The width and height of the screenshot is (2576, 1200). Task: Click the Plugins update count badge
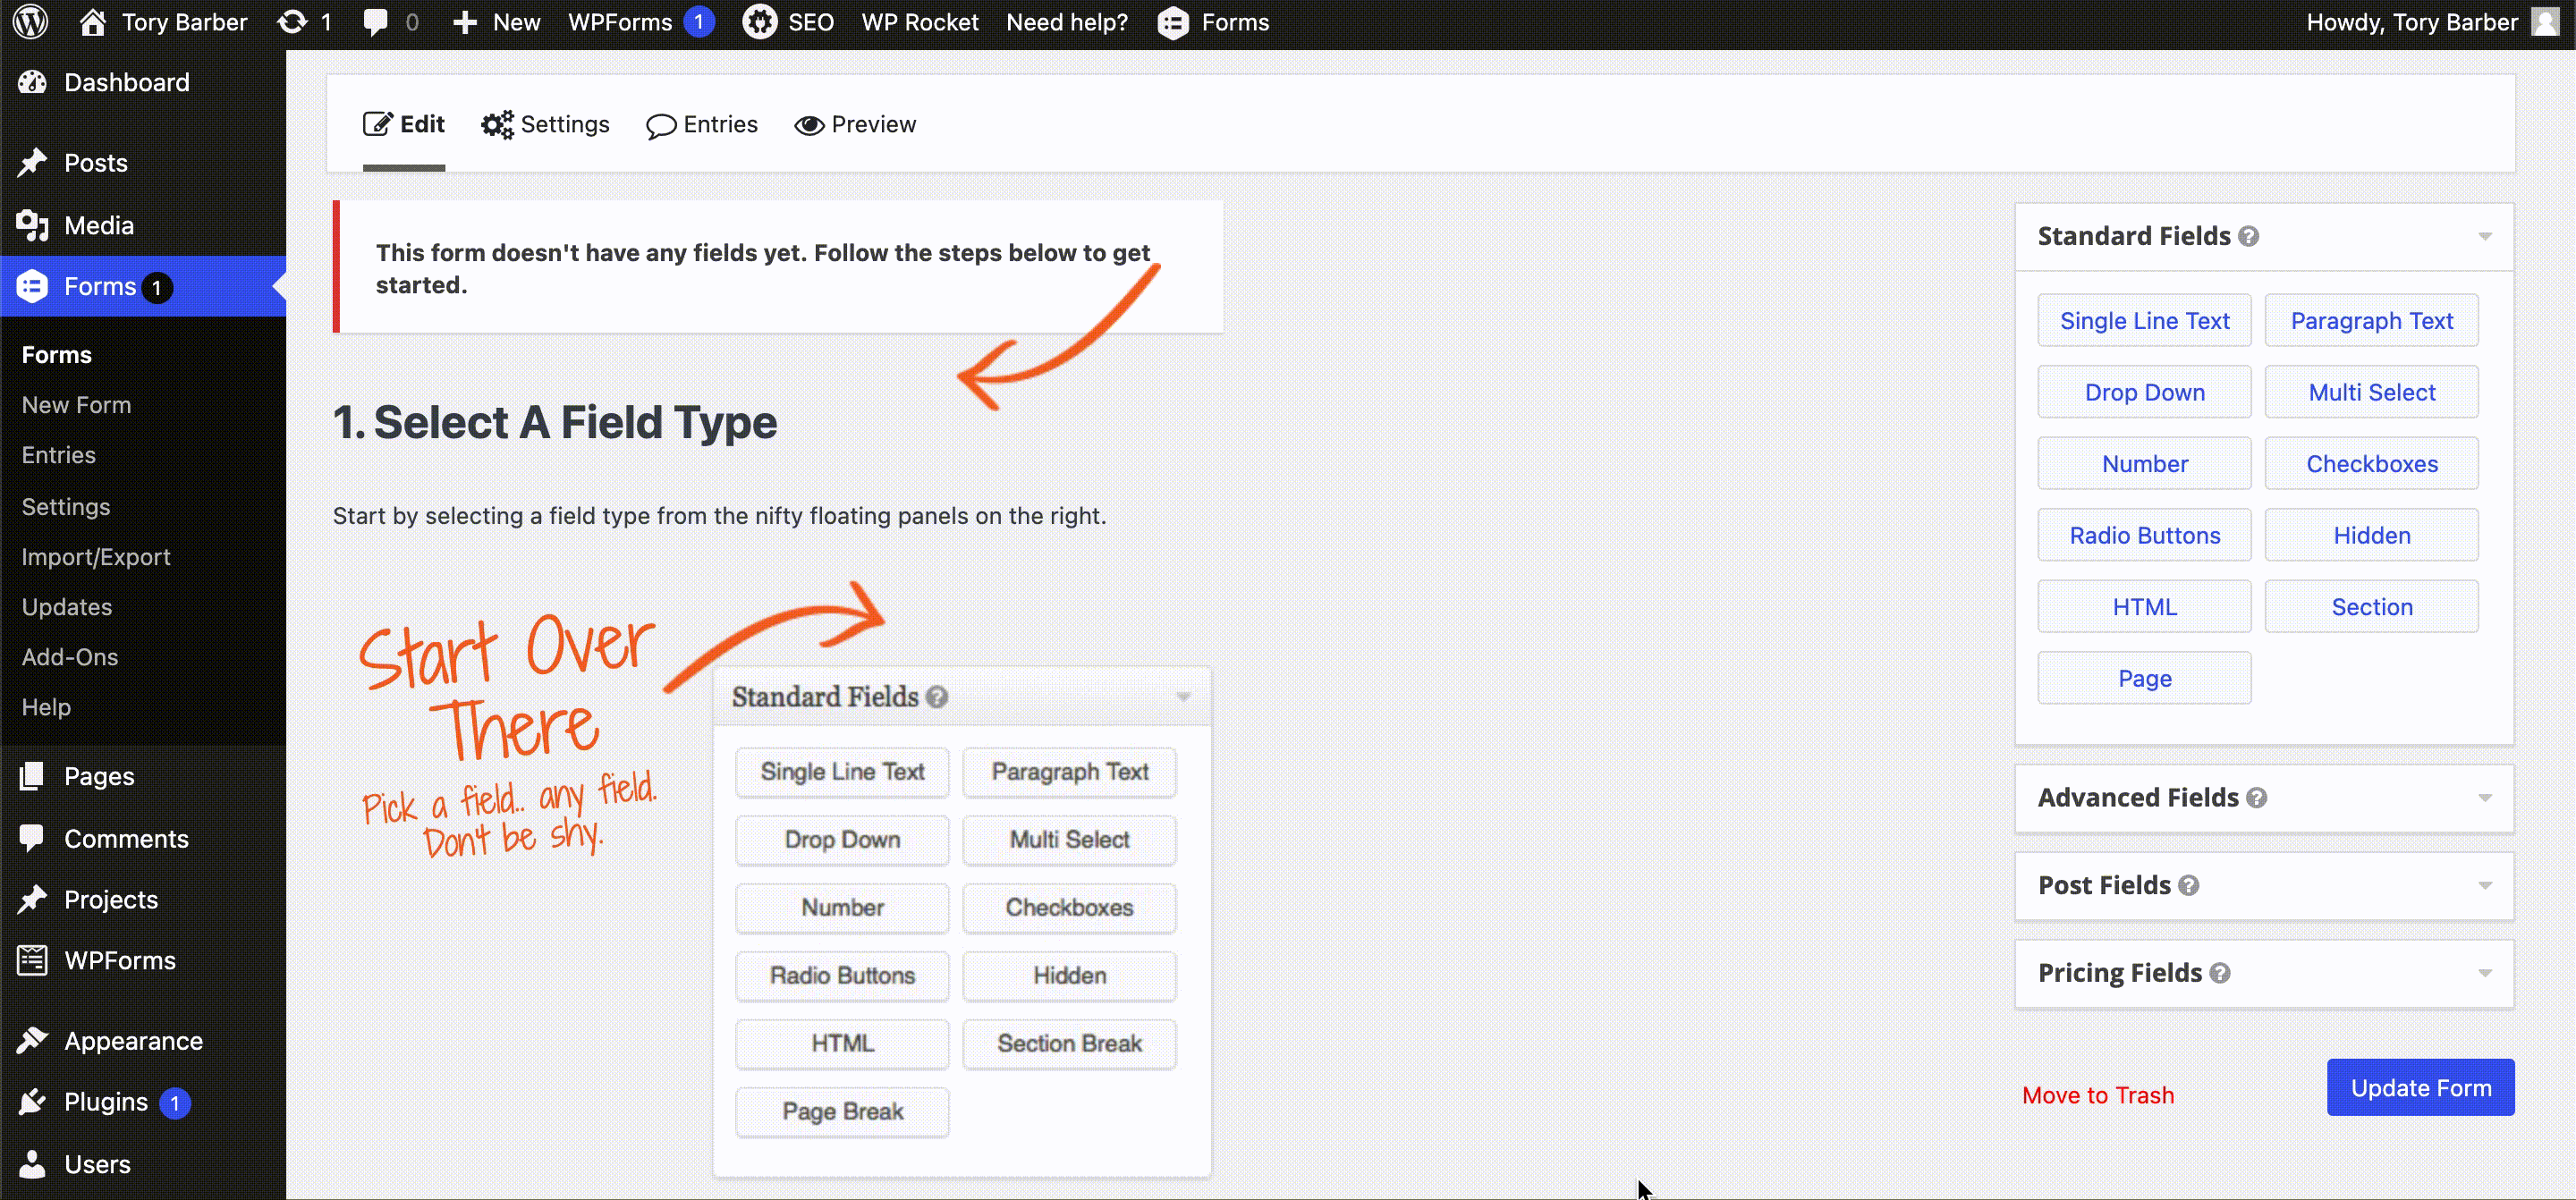tap(175, 1103)
